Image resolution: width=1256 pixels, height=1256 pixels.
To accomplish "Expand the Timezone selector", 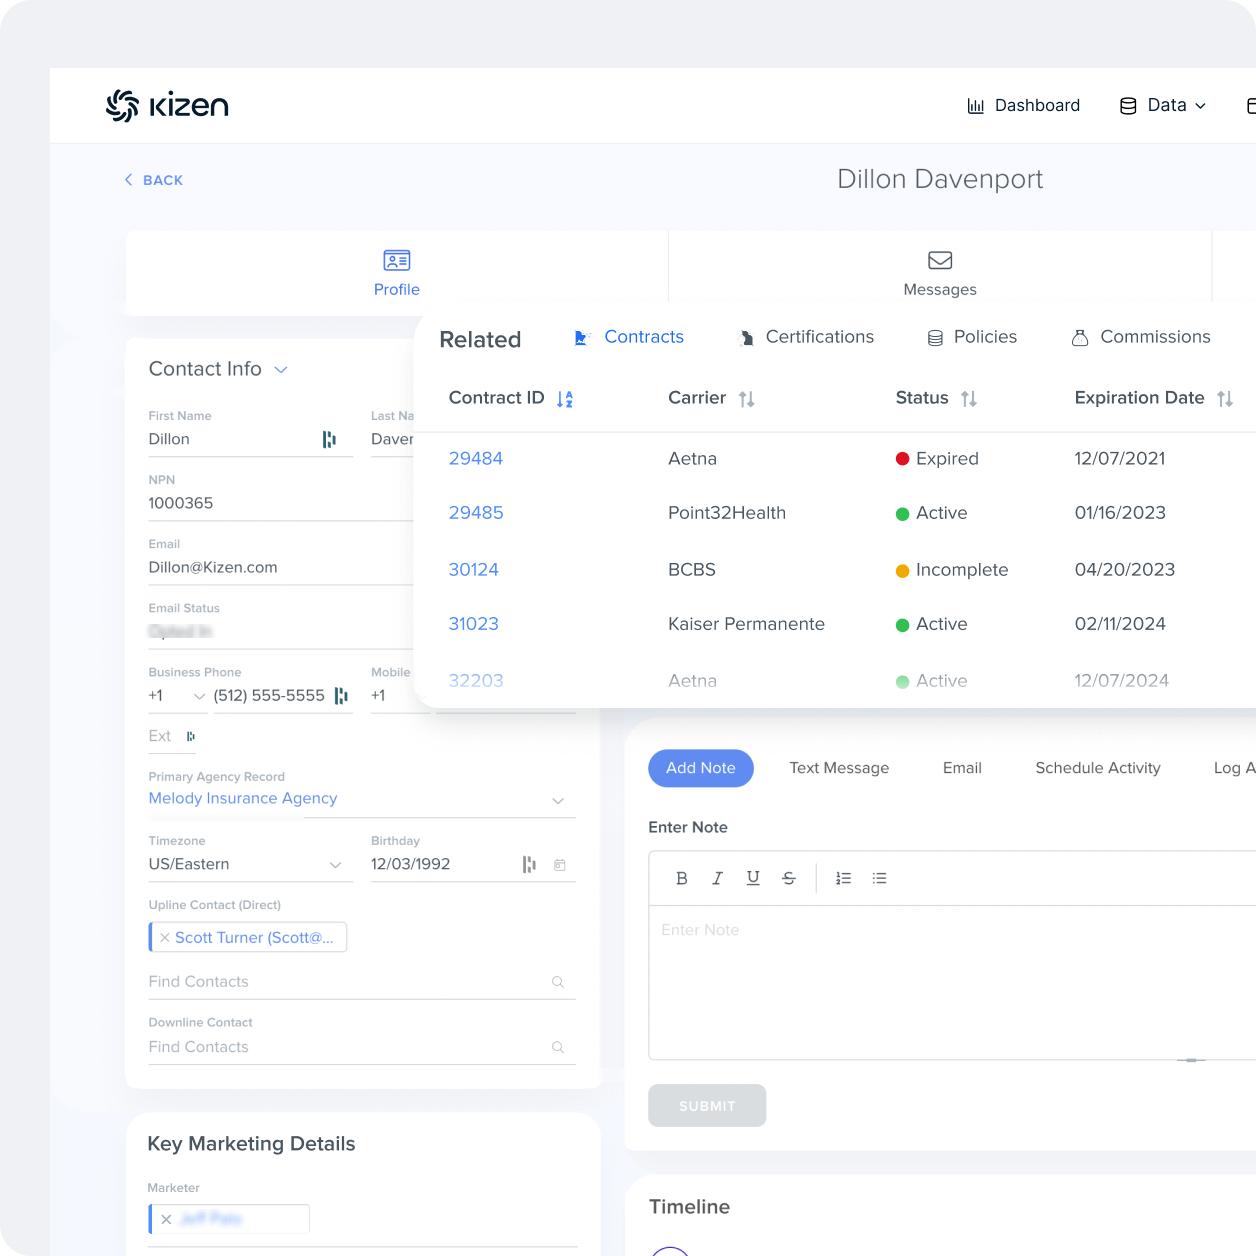I will 335,865.
